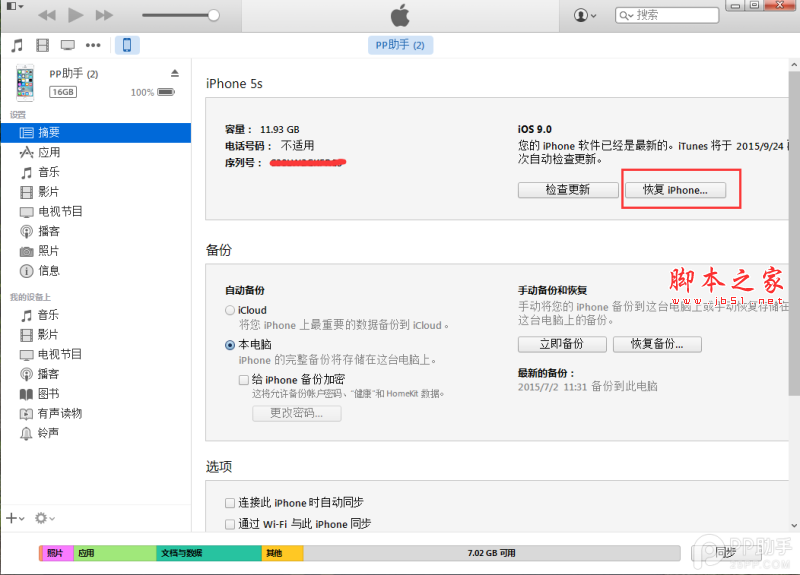Click the play button
Image resolution: width=800 pixels, height=575 pixels.
76,15
